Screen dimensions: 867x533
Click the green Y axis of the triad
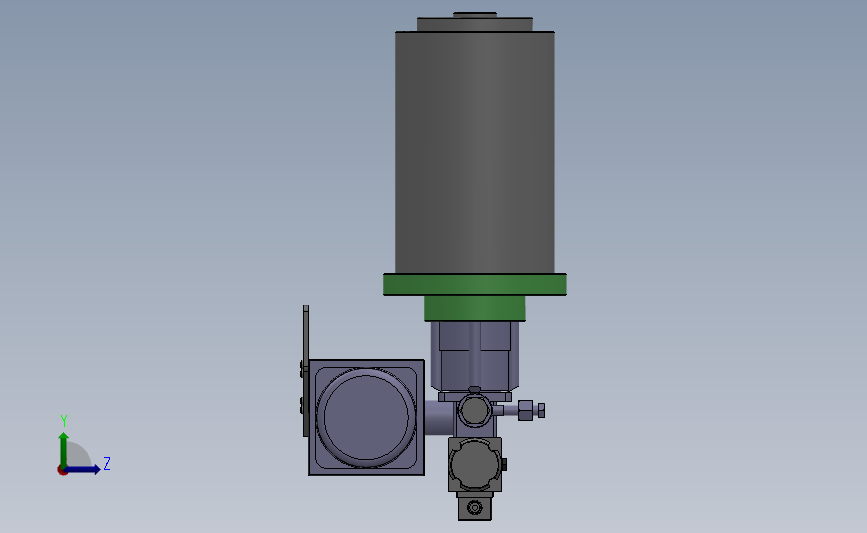(64, 450)
